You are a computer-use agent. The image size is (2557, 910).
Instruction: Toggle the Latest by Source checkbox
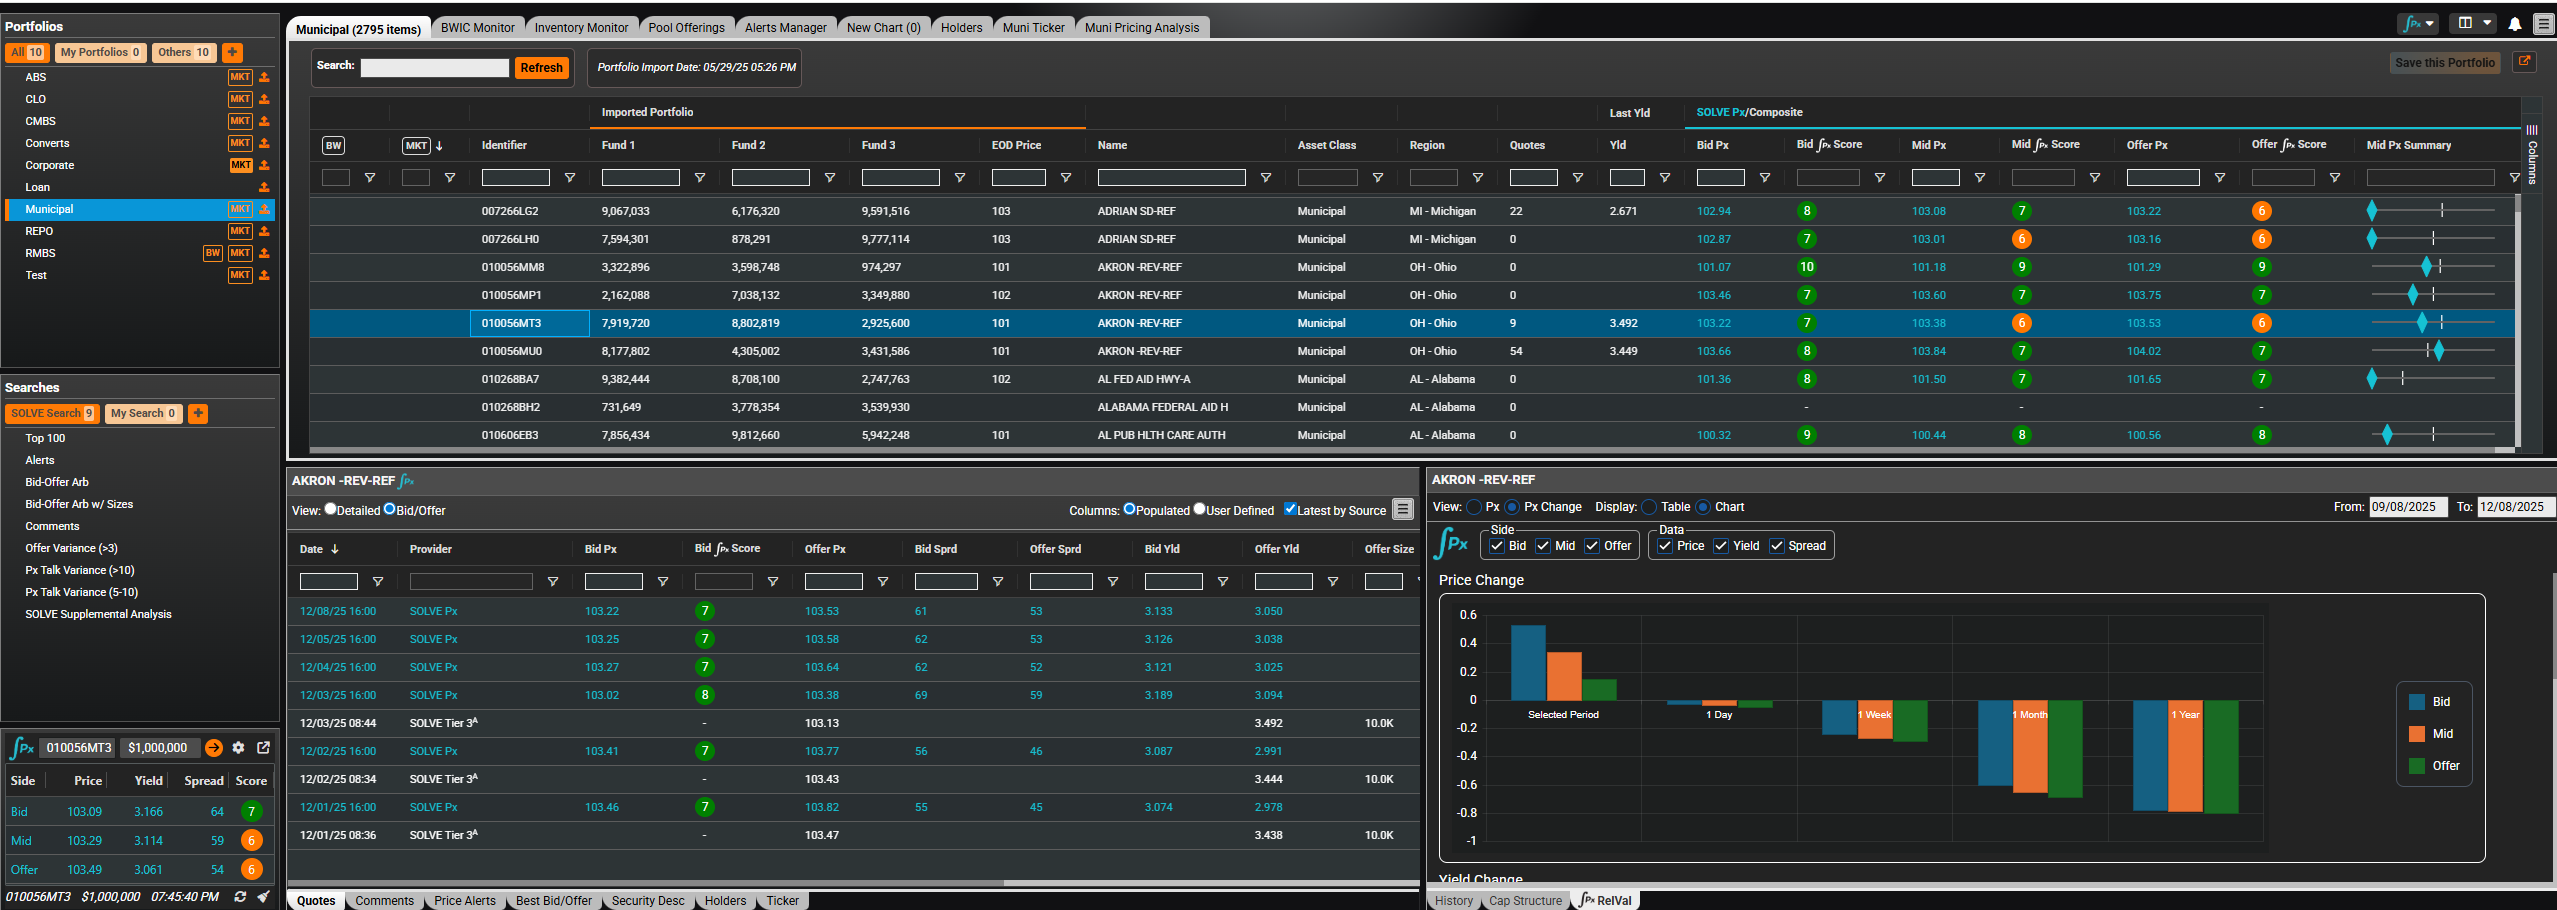pos(1290,509)
